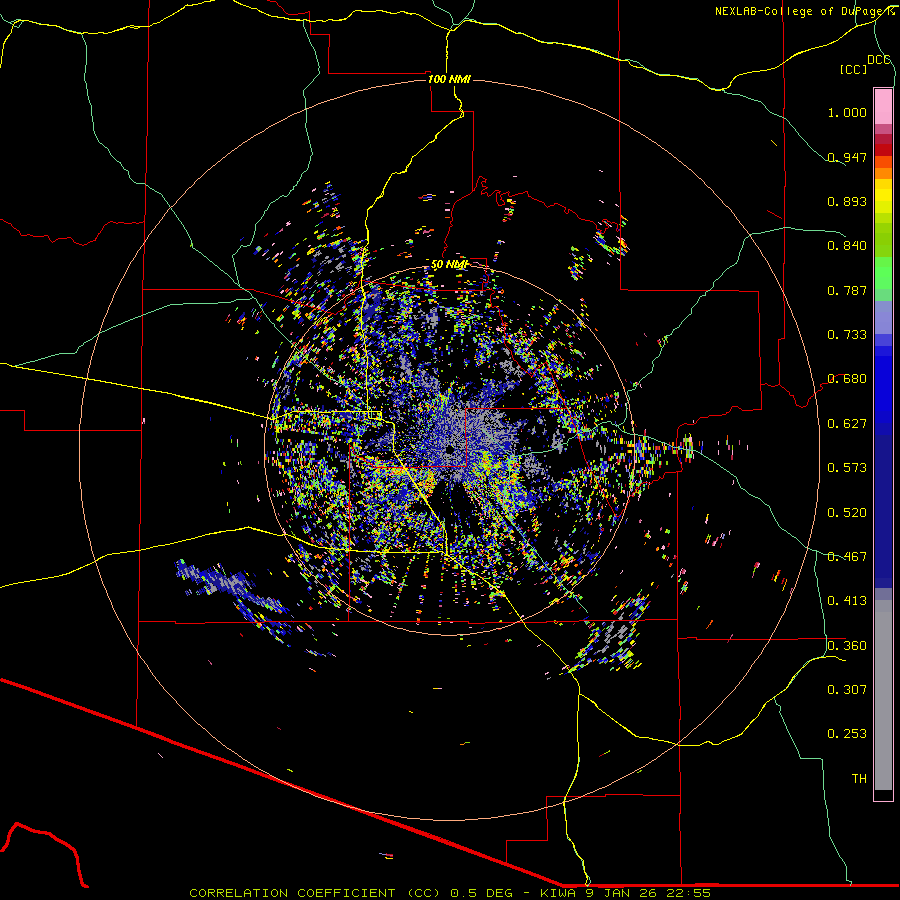Click the 0.307 legend value
Screen dimensions: 900x900
pyautogui.click(x=847, y=690)
